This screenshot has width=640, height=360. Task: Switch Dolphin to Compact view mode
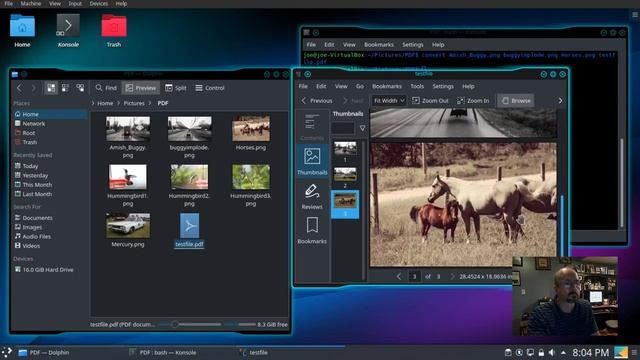pos(65,88)
